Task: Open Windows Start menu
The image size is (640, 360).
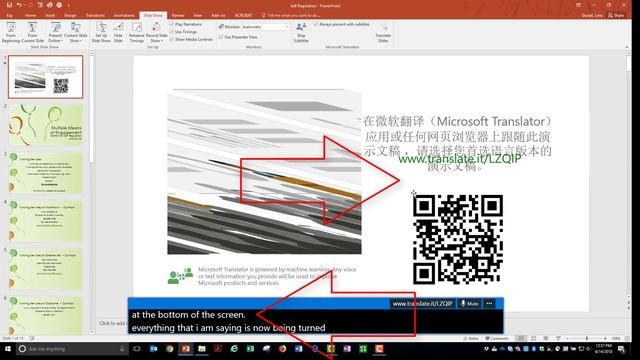Action: 7,349
